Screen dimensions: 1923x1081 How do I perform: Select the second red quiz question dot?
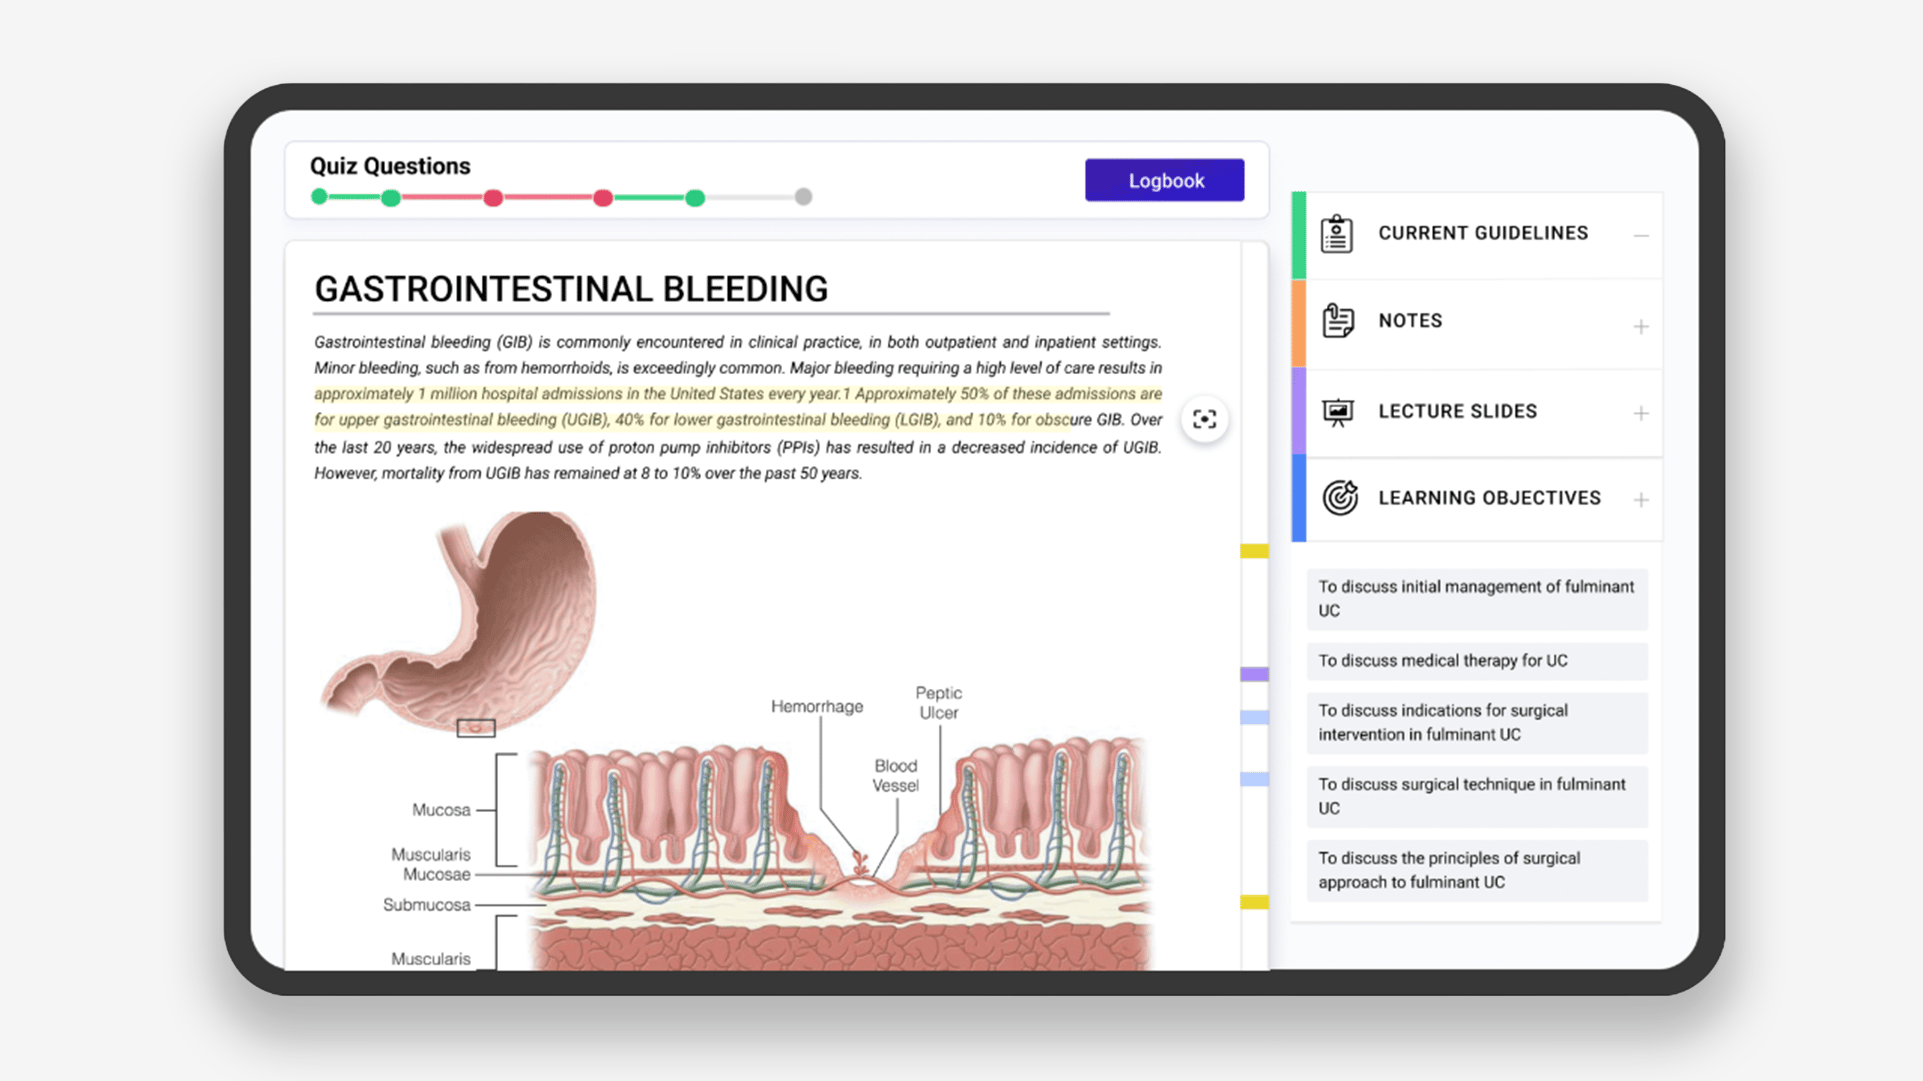click(x=602, y=198)
